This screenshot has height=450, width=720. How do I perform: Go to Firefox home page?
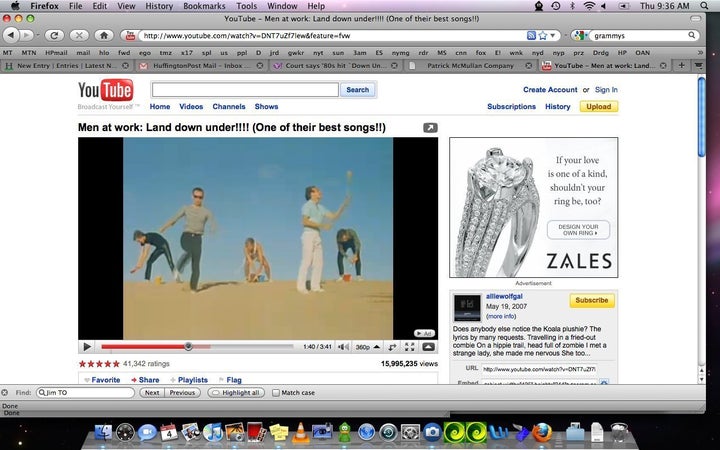click(x=104, y=35)
